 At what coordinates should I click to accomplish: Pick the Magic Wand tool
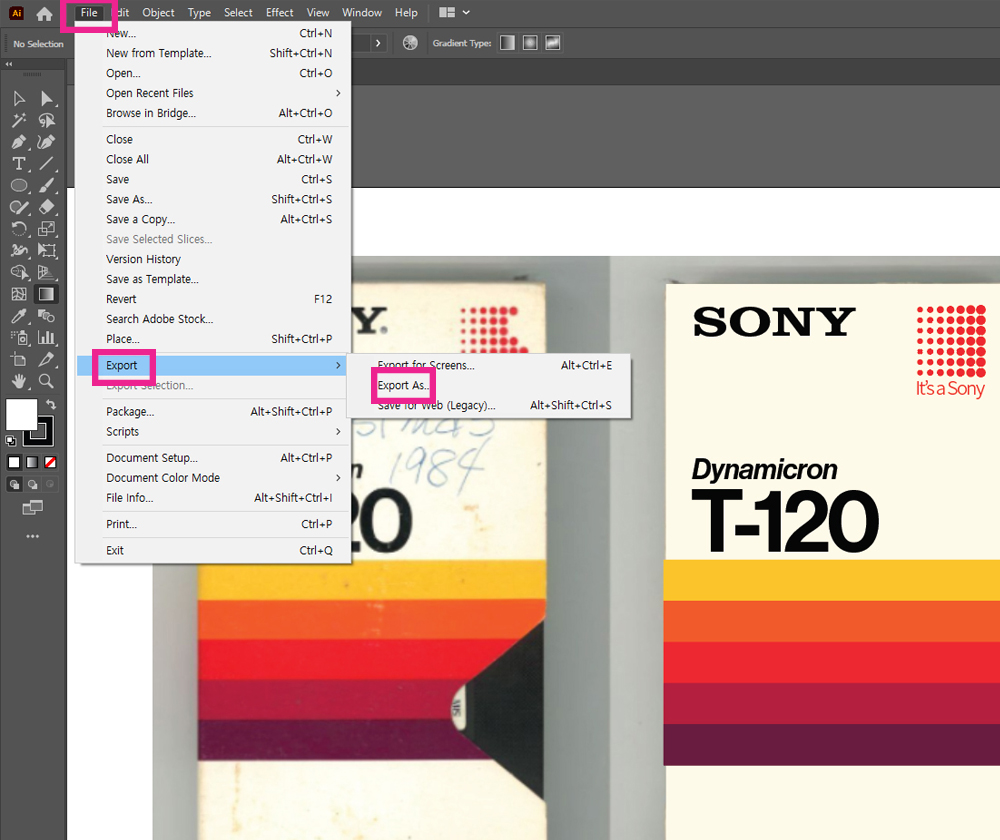[x=19, y=120]
